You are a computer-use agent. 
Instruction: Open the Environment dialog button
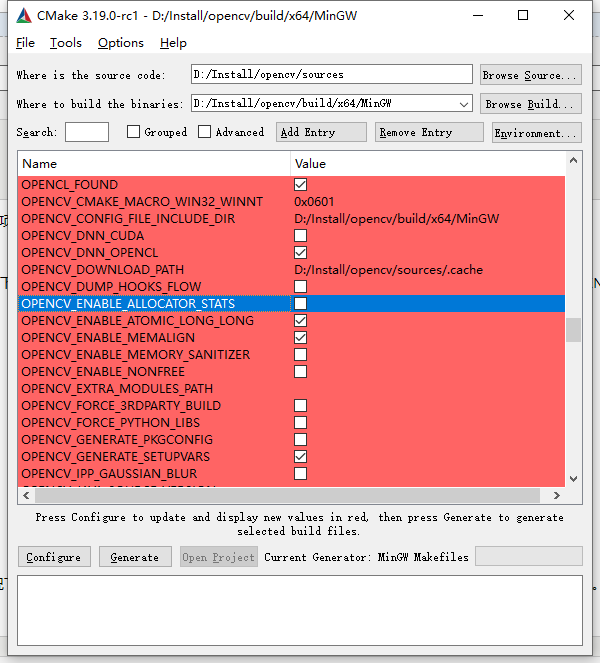537,133
